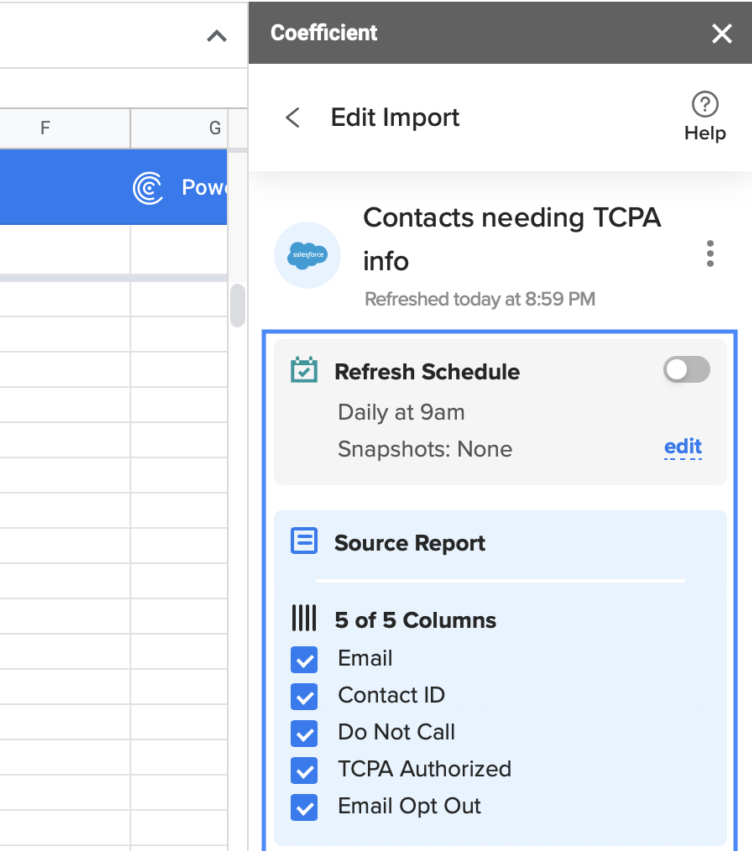Open the three-dot options menu for the import
The height and width of the screenshot is (851, 752).
(710, 254)
